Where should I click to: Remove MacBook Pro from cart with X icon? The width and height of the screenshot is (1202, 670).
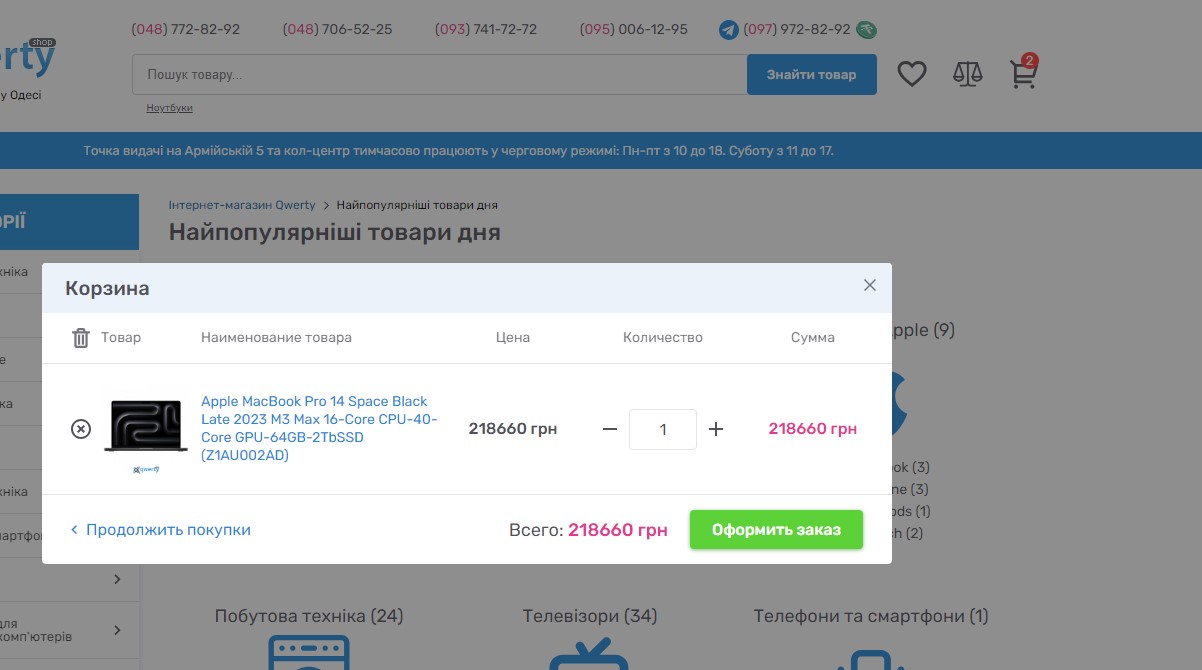(81, 429)
